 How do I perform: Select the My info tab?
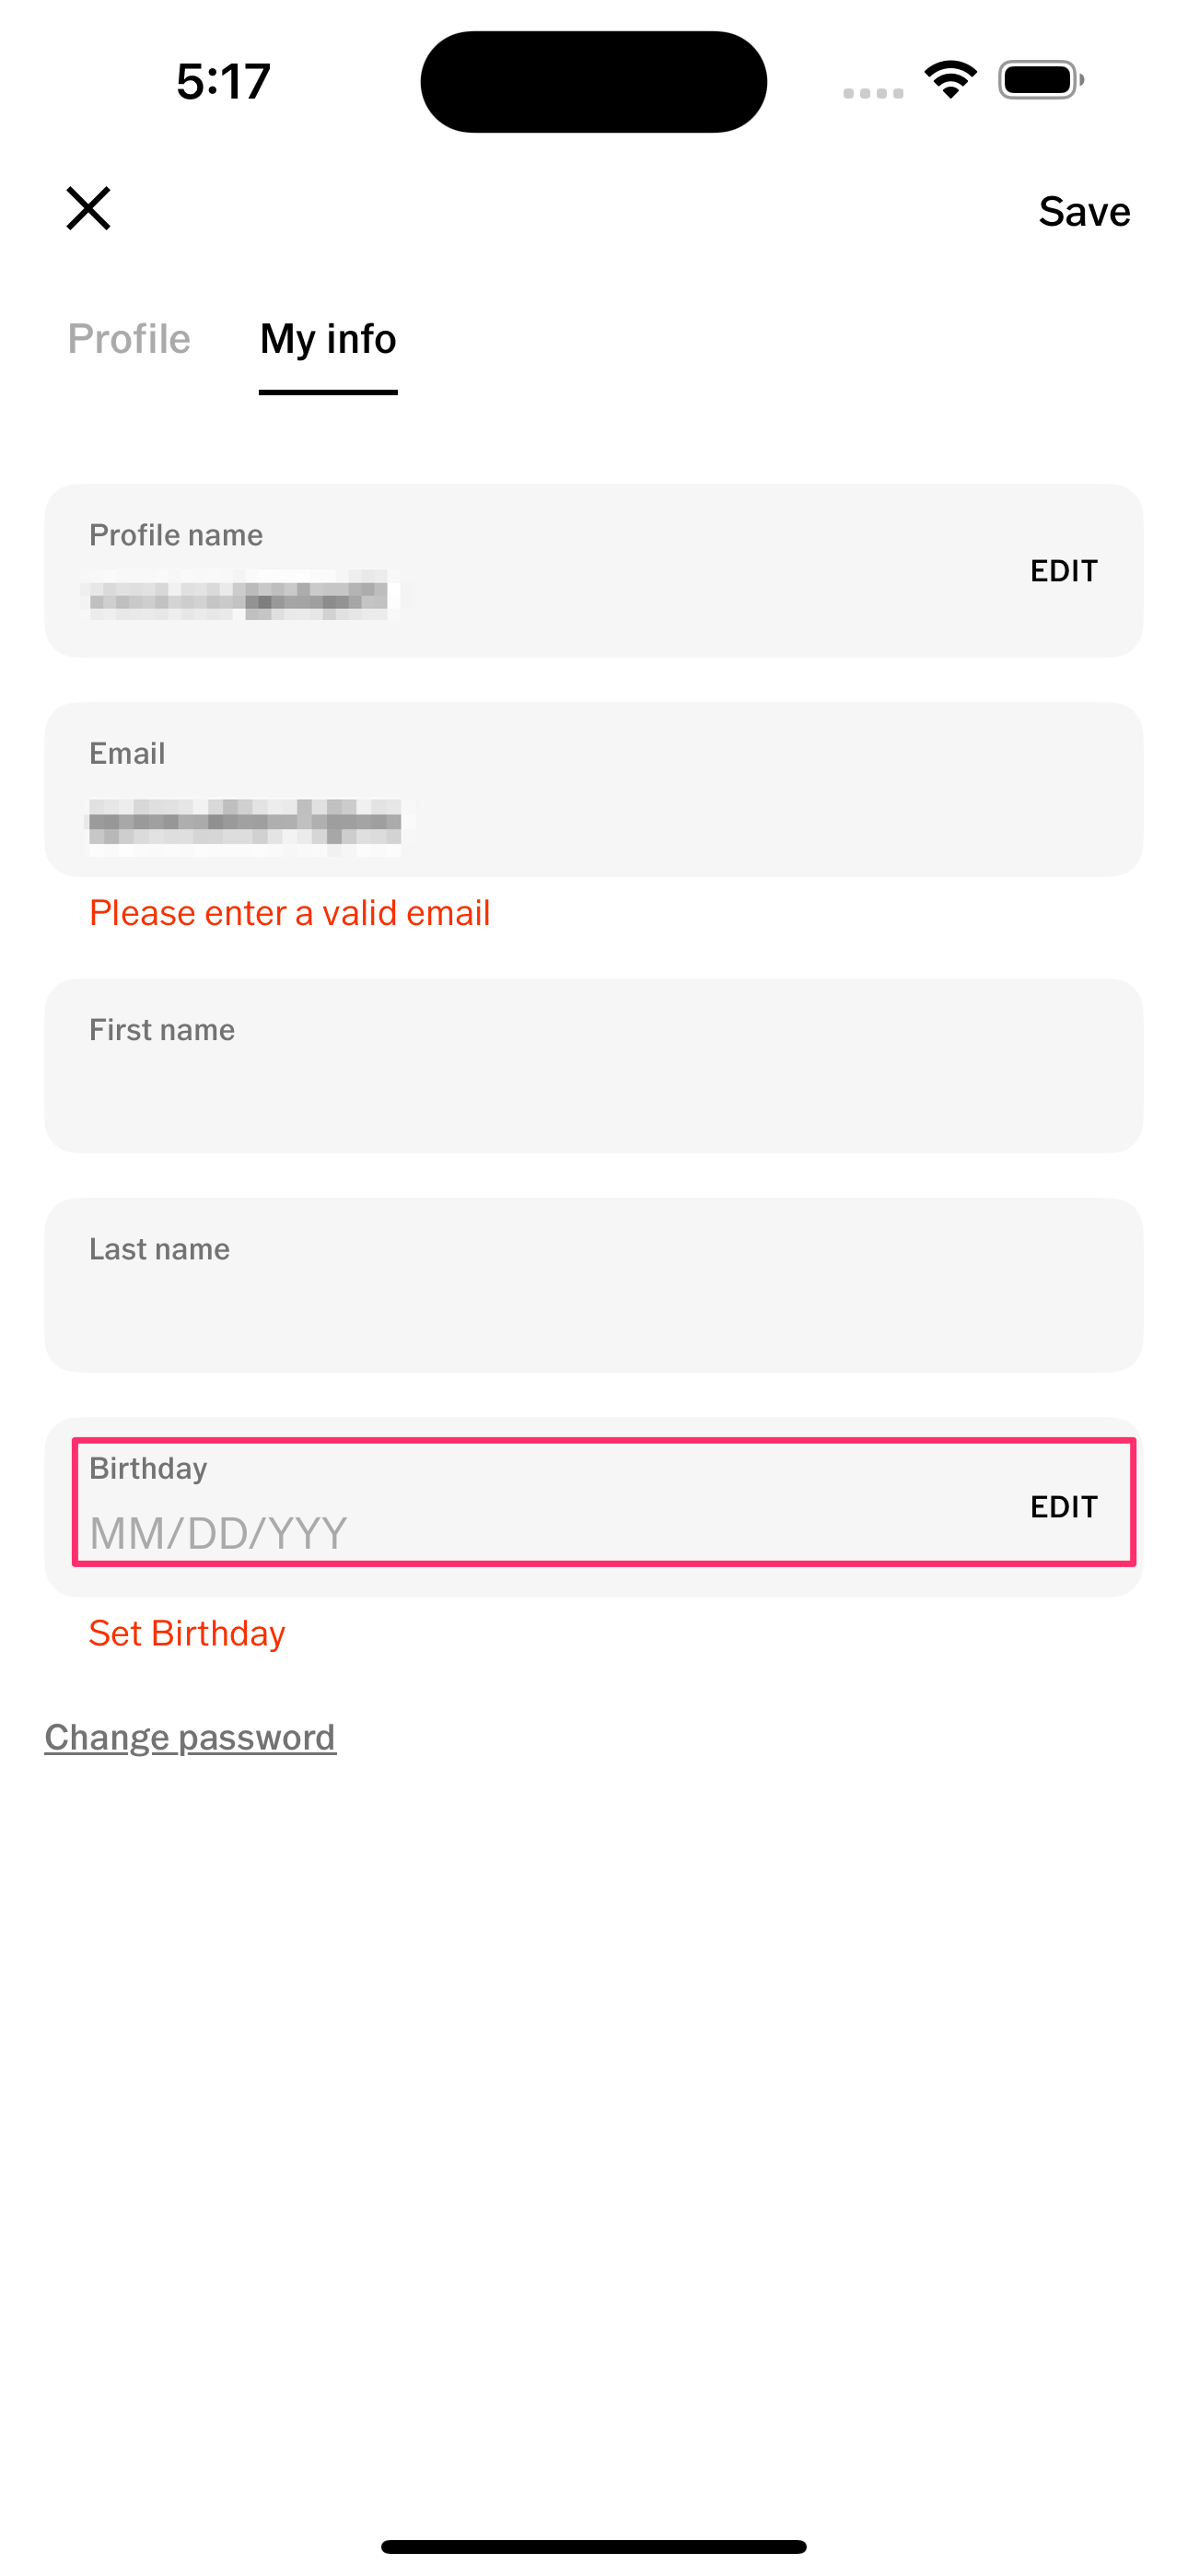click(328, 339)
